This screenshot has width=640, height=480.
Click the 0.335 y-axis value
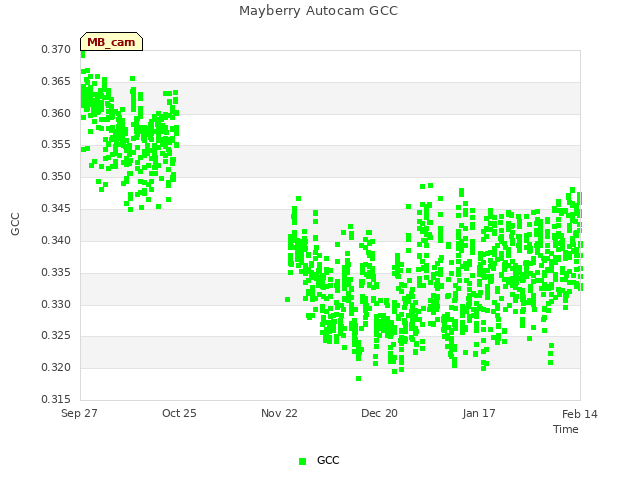click(x=56, y=272)
